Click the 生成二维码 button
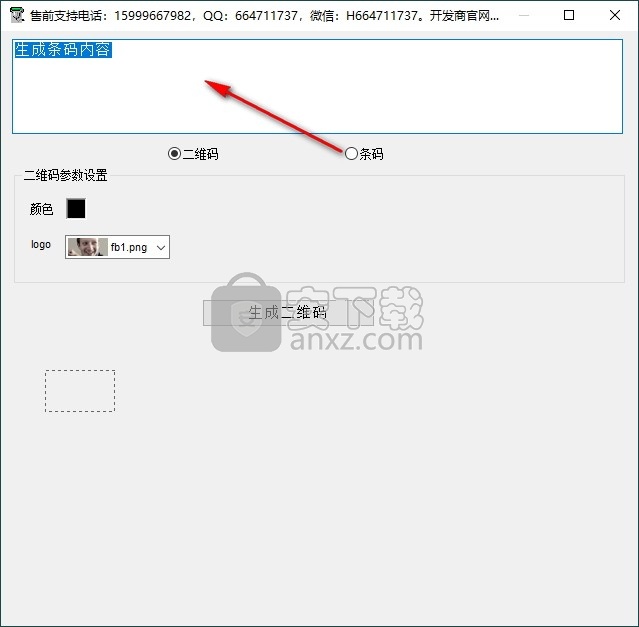This screenshot has width=639, height=627. click(x=288, y=312)
